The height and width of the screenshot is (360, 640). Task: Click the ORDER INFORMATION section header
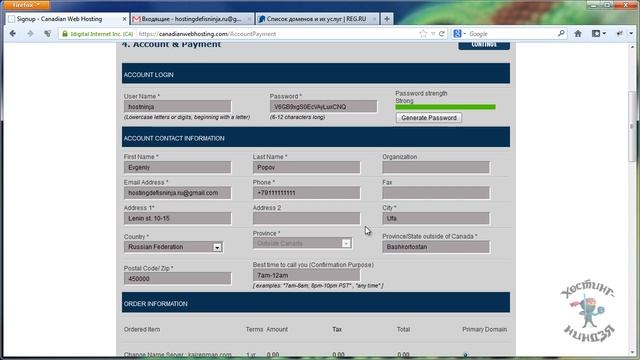click(316, 303)
